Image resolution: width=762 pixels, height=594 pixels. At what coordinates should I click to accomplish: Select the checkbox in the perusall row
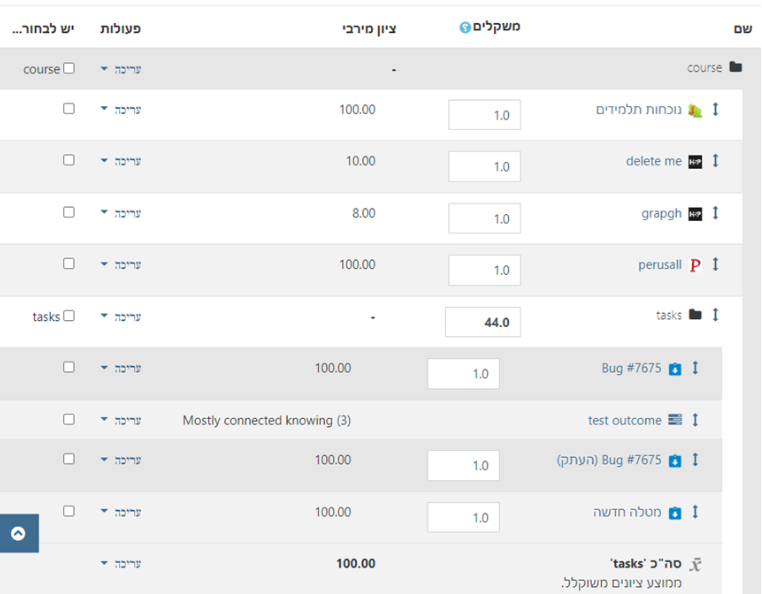click(x=69, y=264)
